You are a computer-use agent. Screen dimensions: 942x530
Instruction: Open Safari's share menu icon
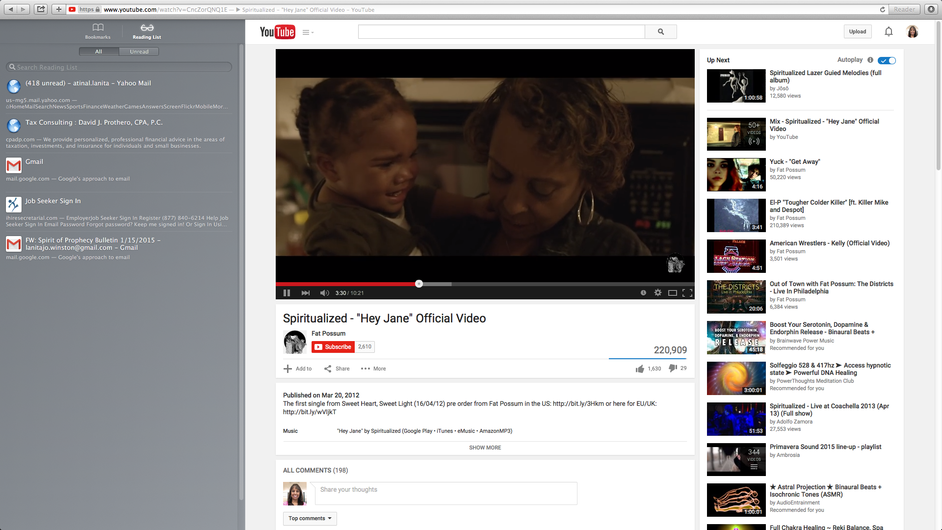[41, 9]
